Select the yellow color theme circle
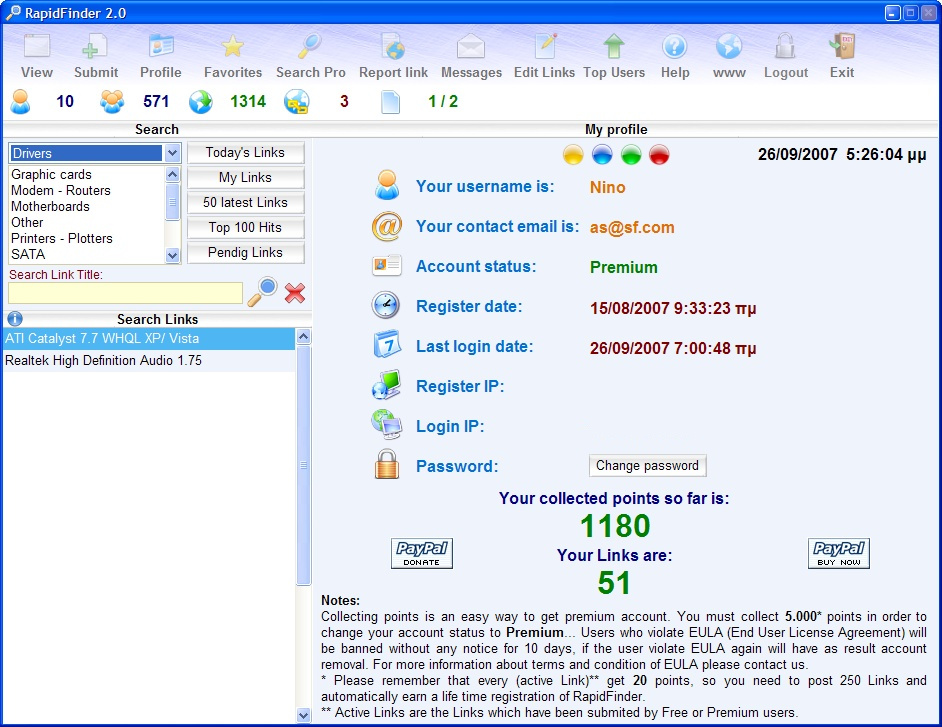942x727 pixels. (573, 155)
